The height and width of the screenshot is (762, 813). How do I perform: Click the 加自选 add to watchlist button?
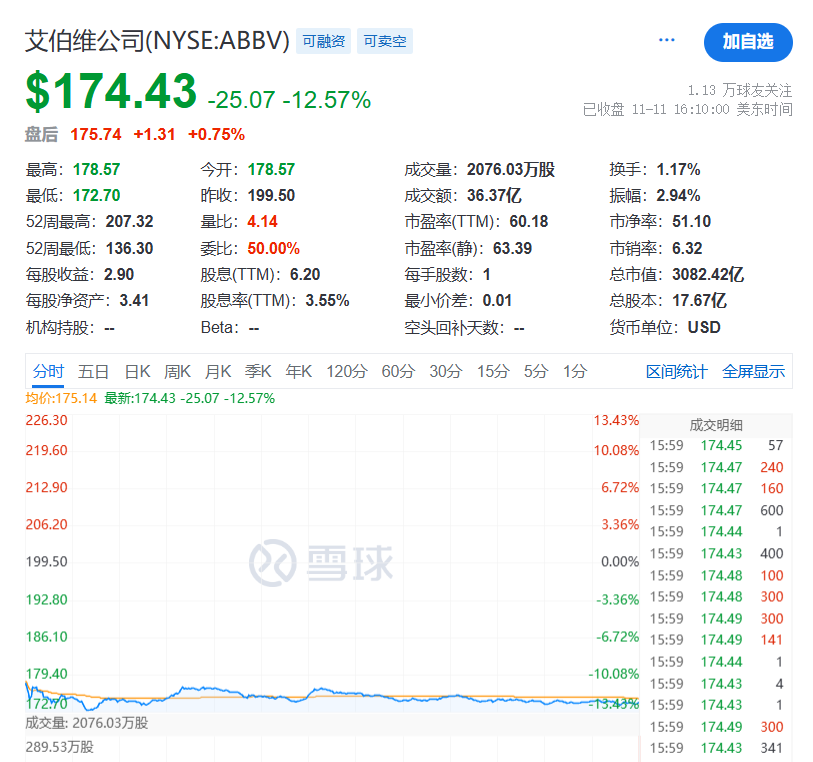click(x=748, y=42)
